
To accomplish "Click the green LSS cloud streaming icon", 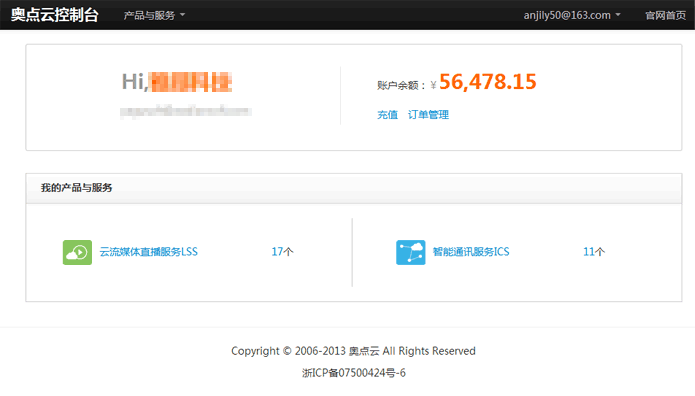I will click(x=77, y=252).
